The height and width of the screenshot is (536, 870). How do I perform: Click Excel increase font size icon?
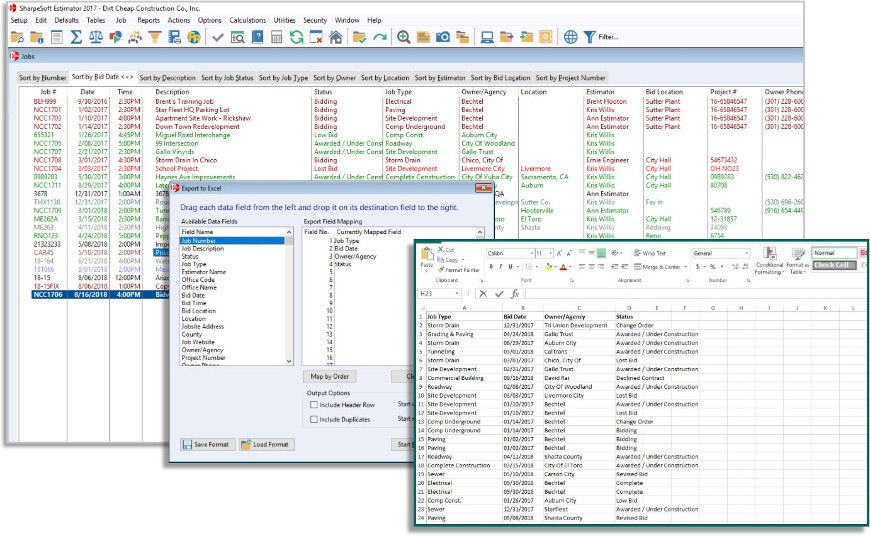tap(559, 253)
